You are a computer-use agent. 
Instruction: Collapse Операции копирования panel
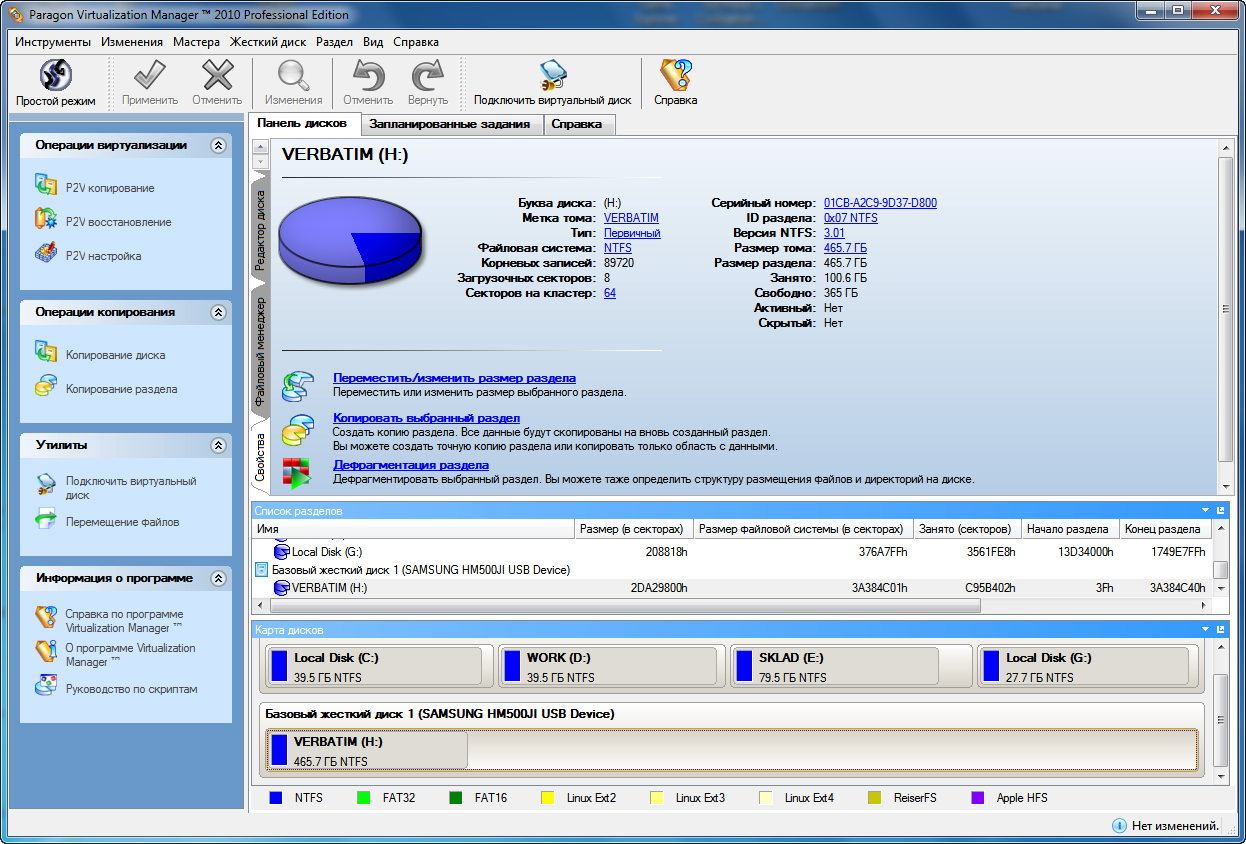pyautogui.click(x=218, y=312)
